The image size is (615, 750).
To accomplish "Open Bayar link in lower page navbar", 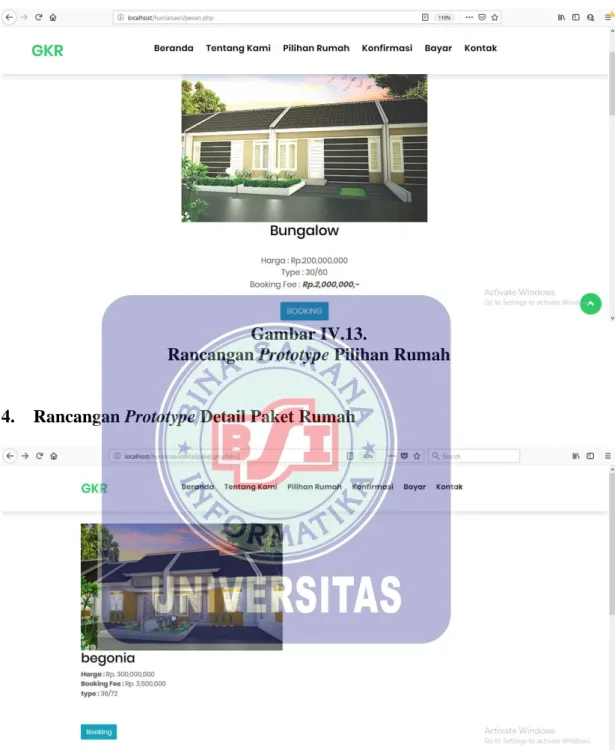I will coord(414,486).
